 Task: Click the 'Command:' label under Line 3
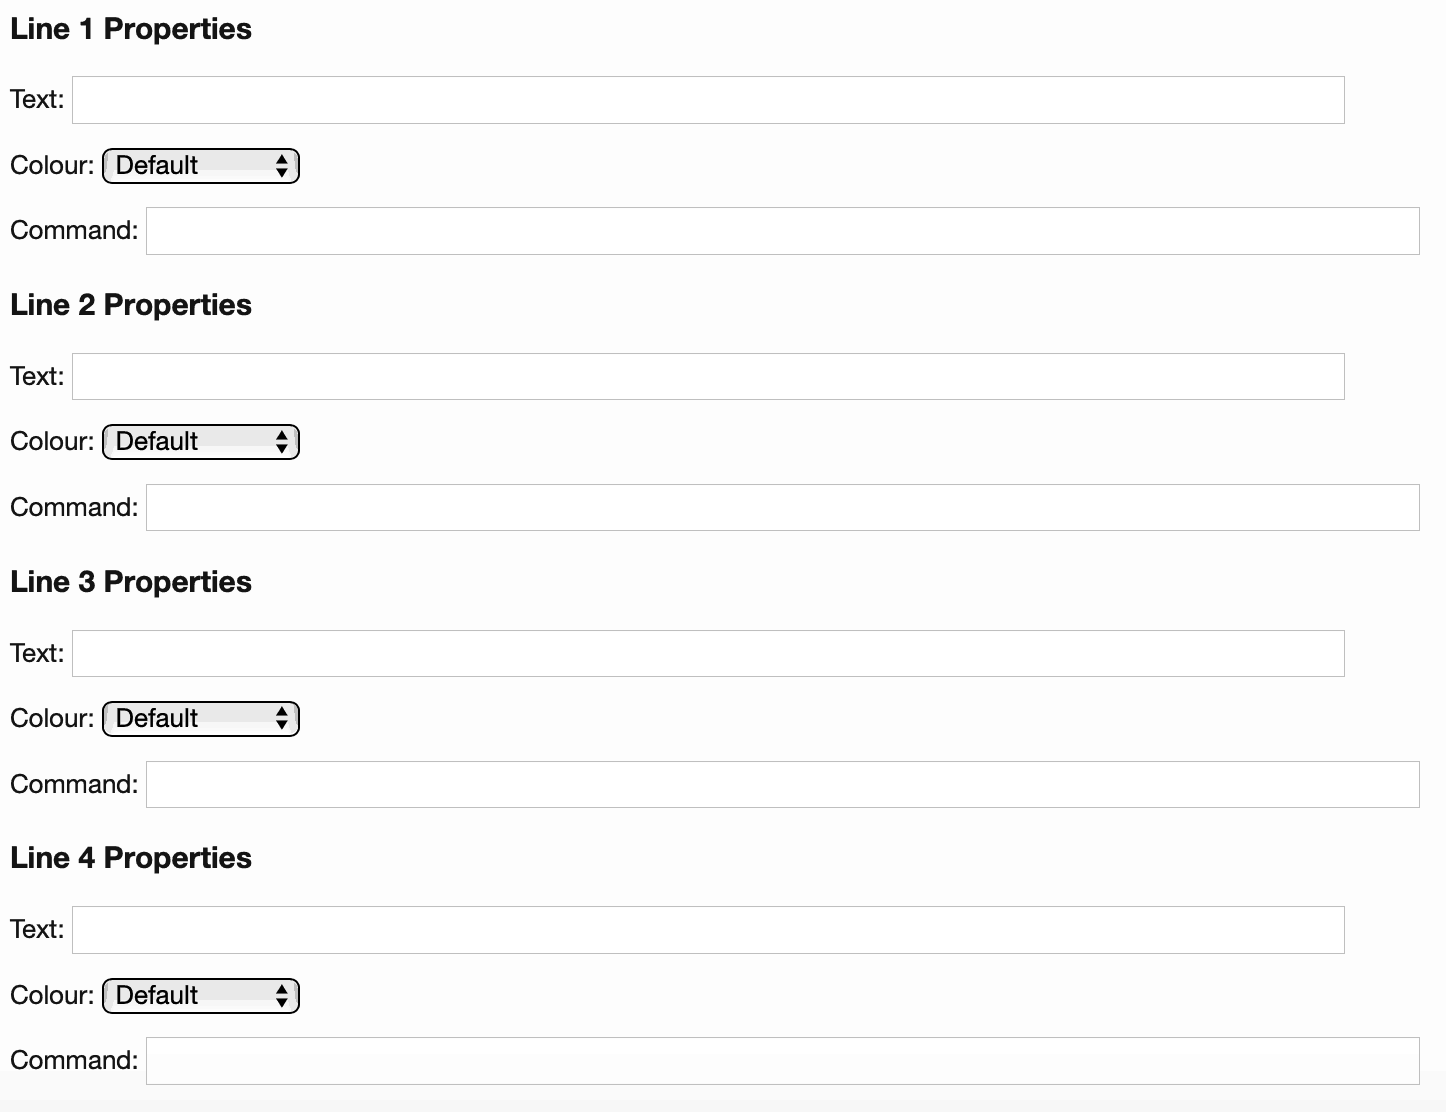click(x=74, y=785)
